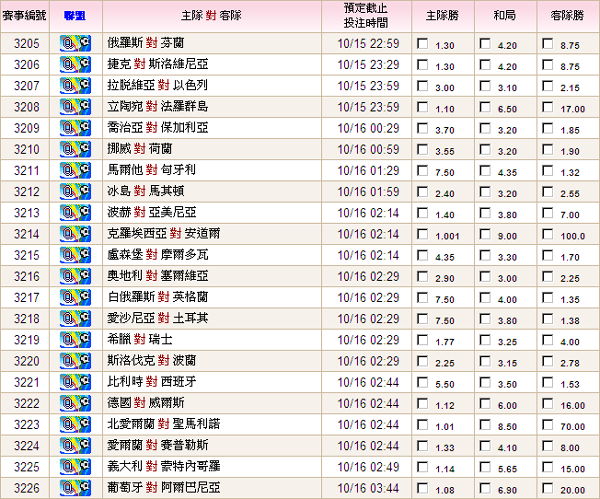Select away win 15.00 for match 3225
The height and width of the screenshot is (499, 600).
click(548, 467)
